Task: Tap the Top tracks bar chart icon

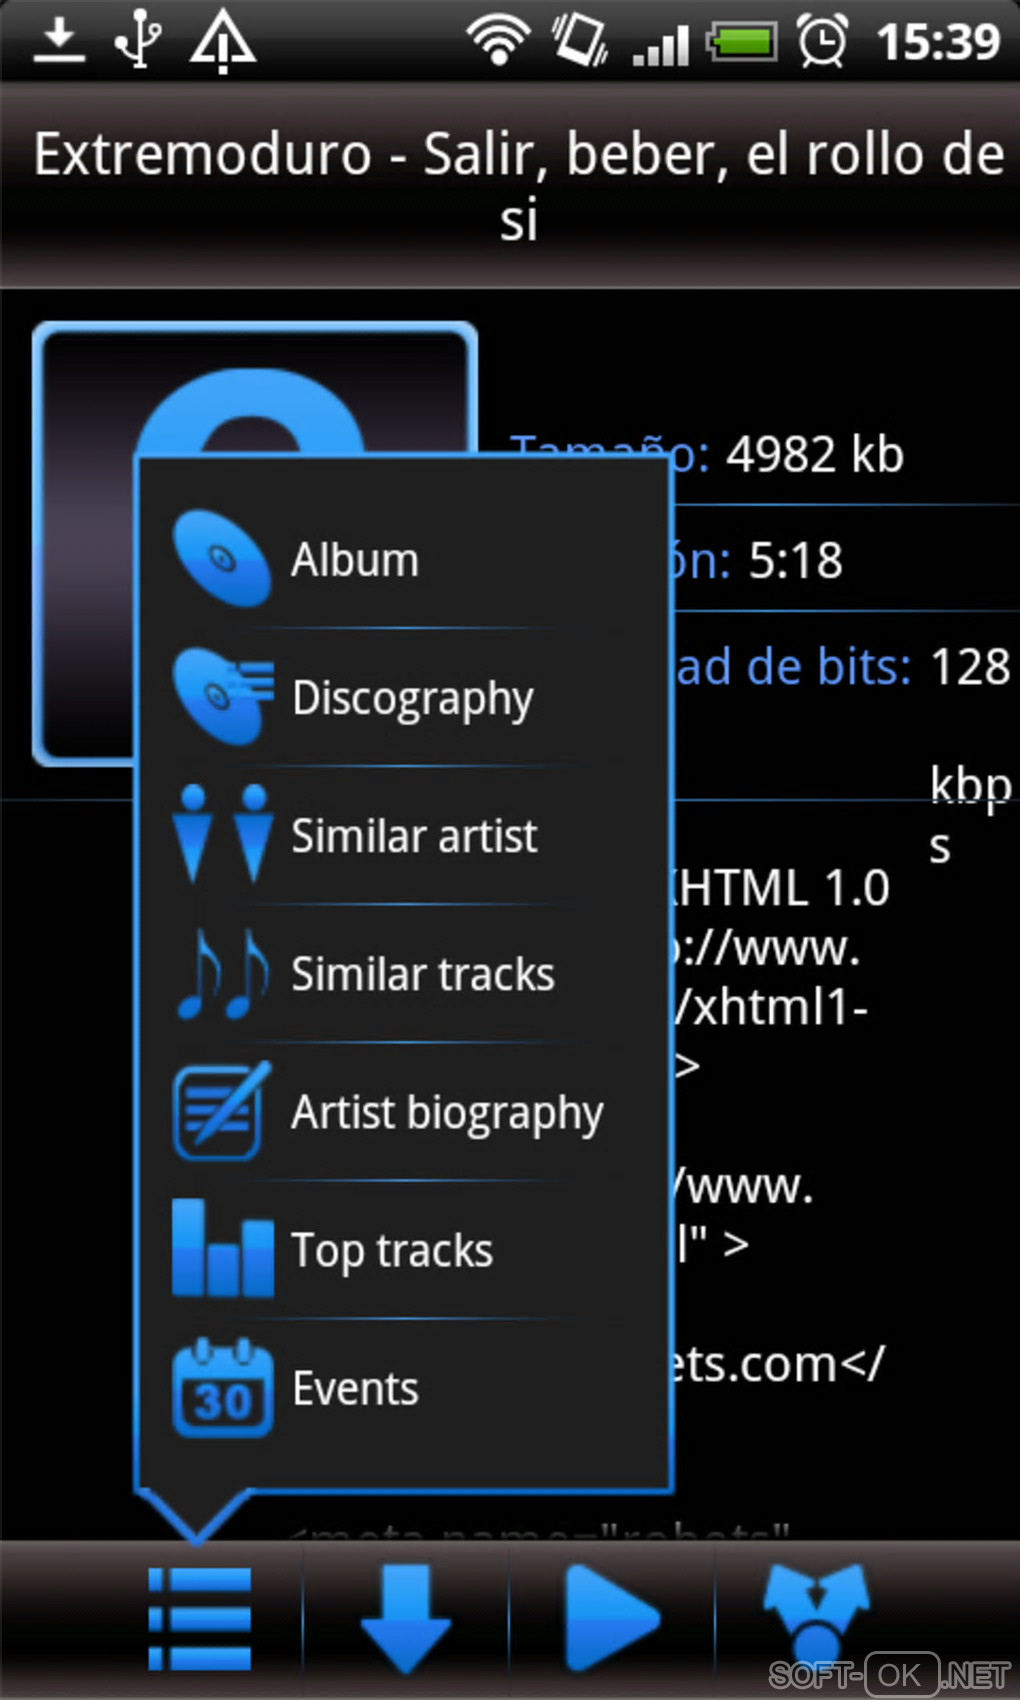Action: coord(222,1247)
